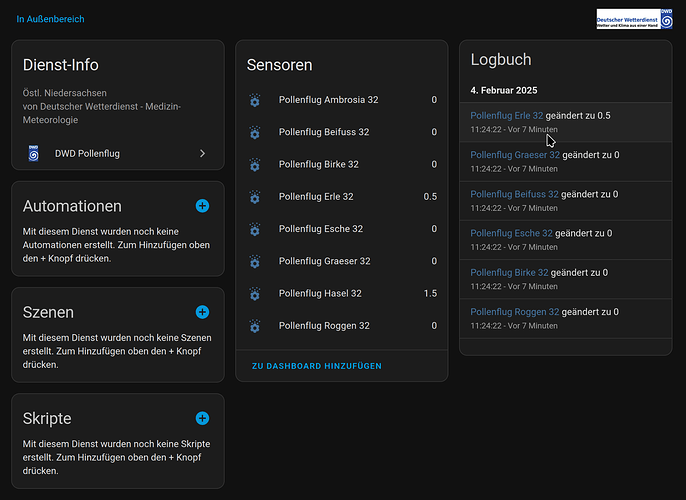Screen dimensions: 686x500
Task: Open Pollenflug Beifuss 32 logbook link
Action: 514,194
